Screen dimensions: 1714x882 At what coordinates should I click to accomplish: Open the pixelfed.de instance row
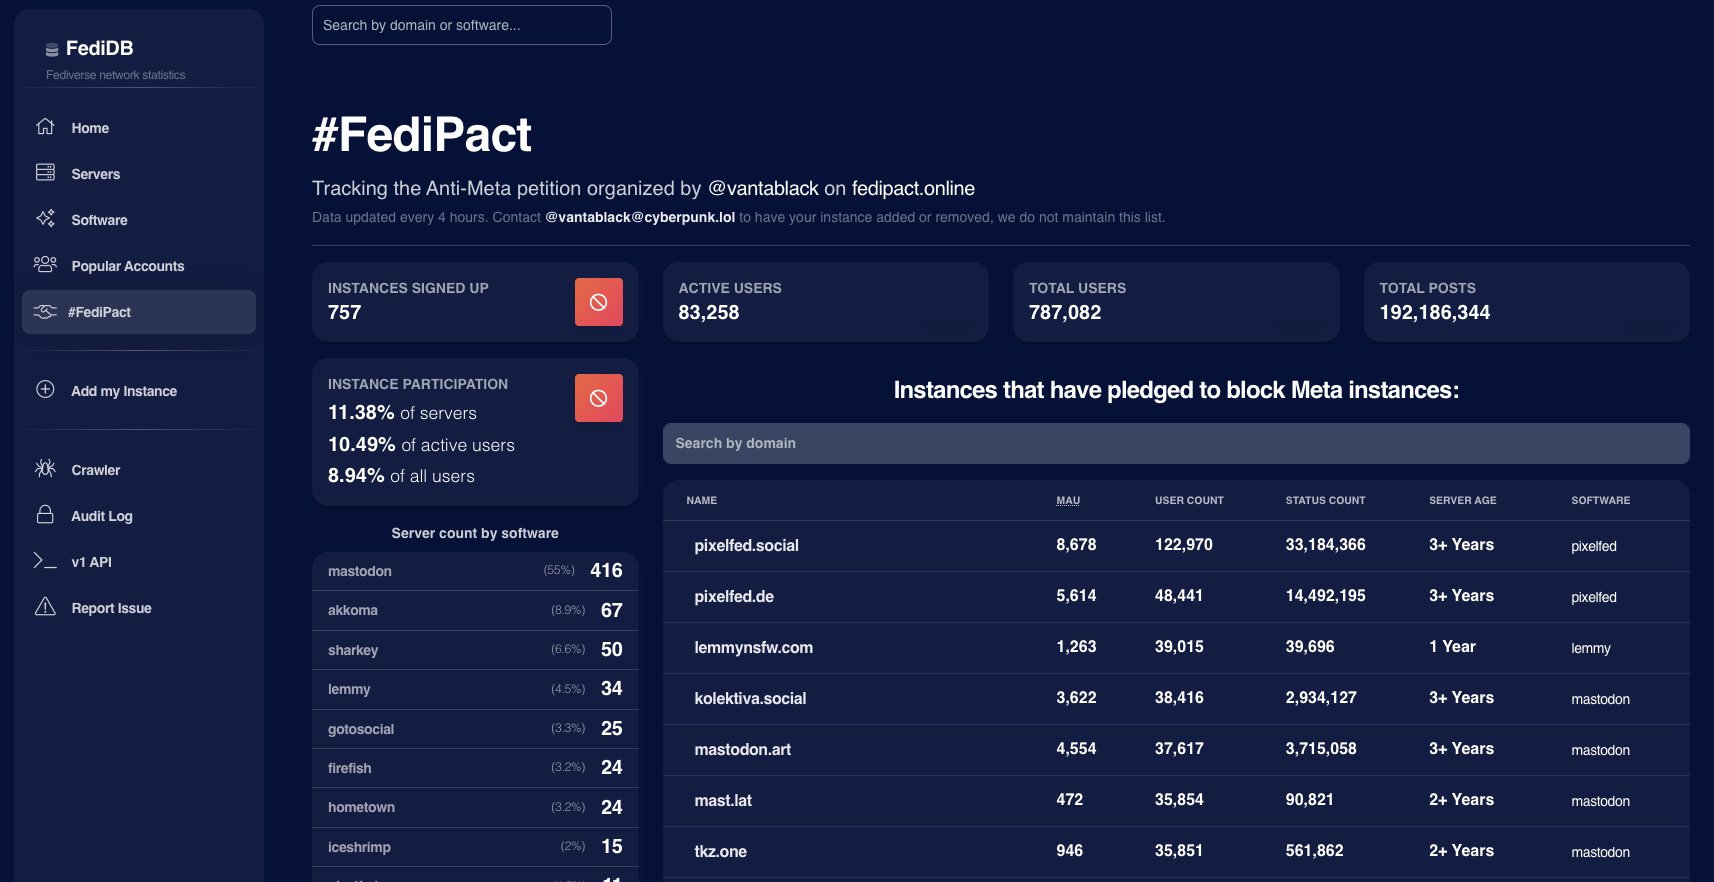[1176, 597]
